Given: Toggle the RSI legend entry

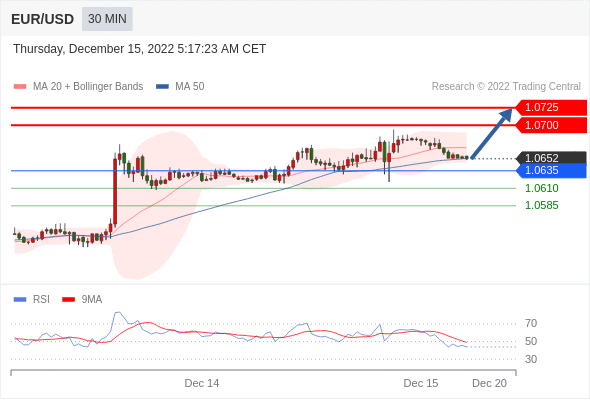Looking at the screenshot, I should [x=32, y=300].
